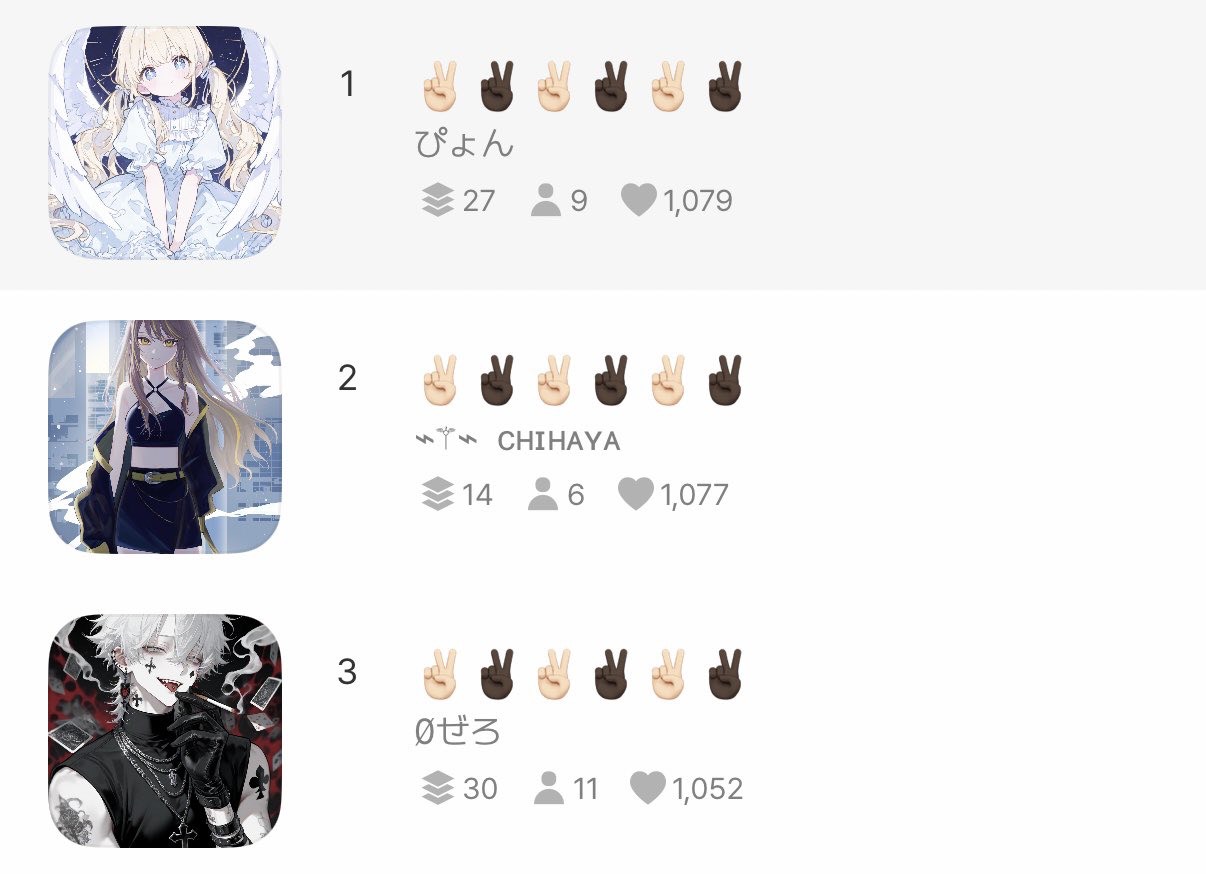The width and height of the screenshot is (1206, 874).
Task: Select the peace-sign emoji title of rank 1
Action: (581, 86)
